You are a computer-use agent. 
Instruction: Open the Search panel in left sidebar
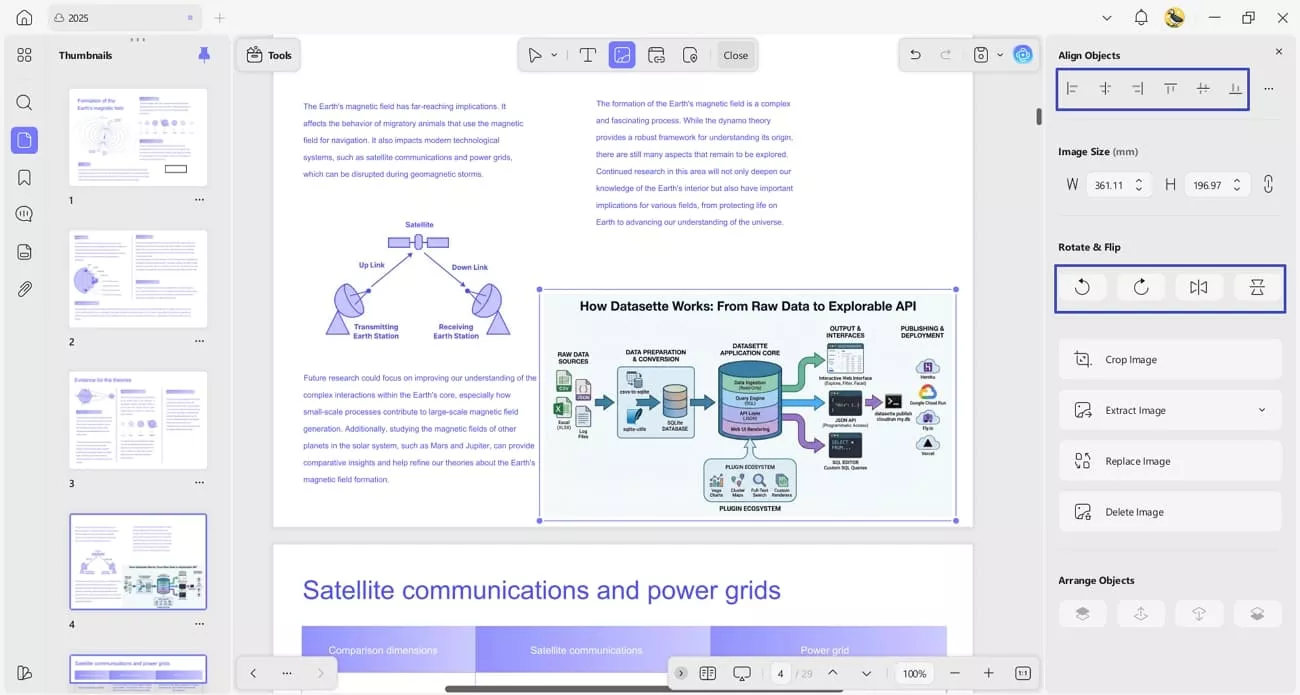[x=24, y=103]
